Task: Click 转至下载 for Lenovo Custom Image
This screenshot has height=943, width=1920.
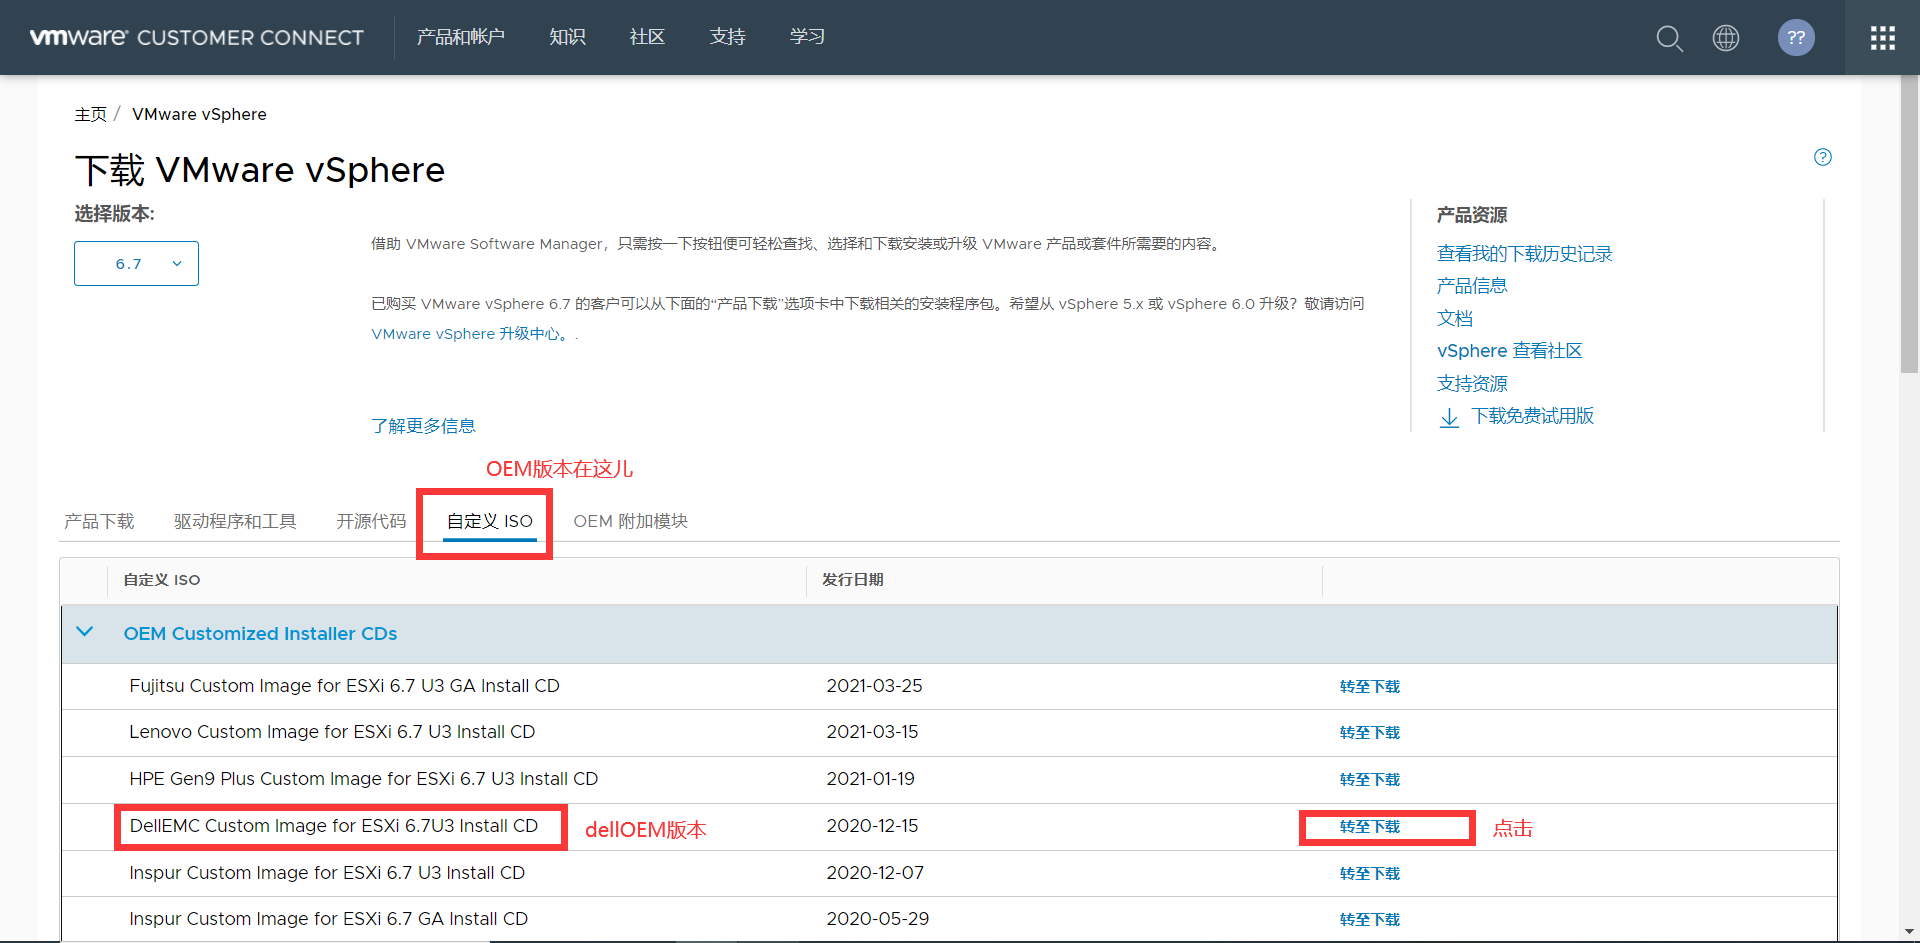Action: (x=1370, y=733)
